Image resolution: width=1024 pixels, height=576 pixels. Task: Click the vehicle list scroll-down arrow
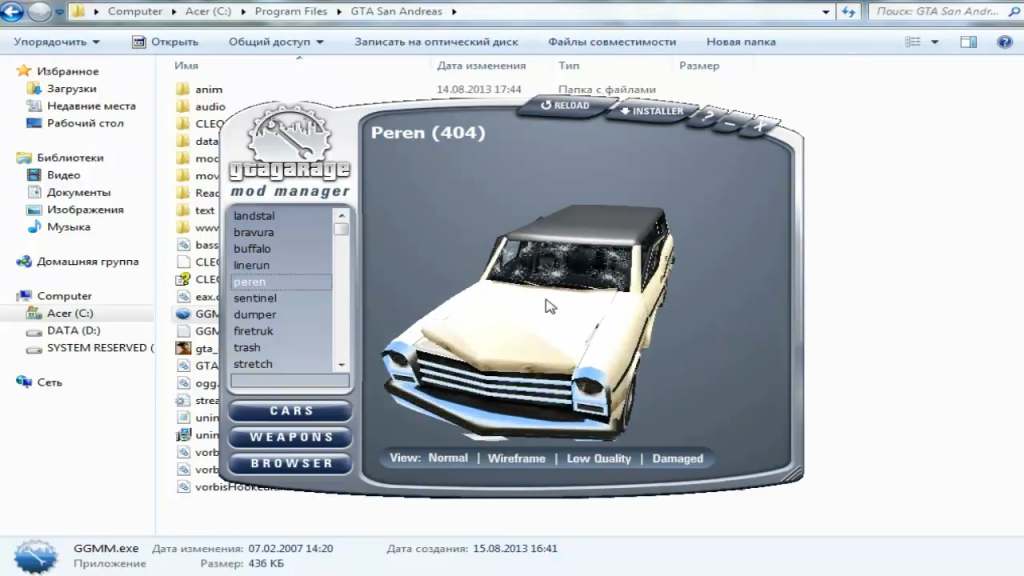tap(341, 365)
